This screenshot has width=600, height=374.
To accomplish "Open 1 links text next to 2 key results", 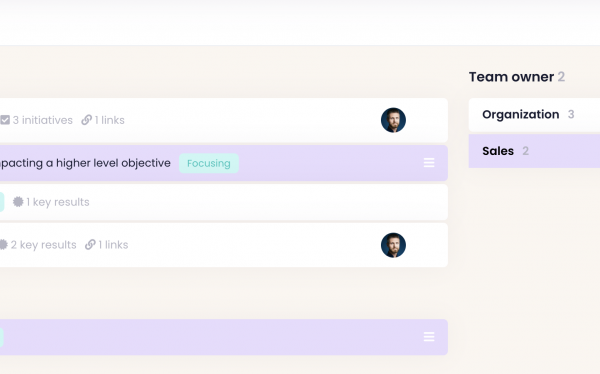I will point(113,245).
